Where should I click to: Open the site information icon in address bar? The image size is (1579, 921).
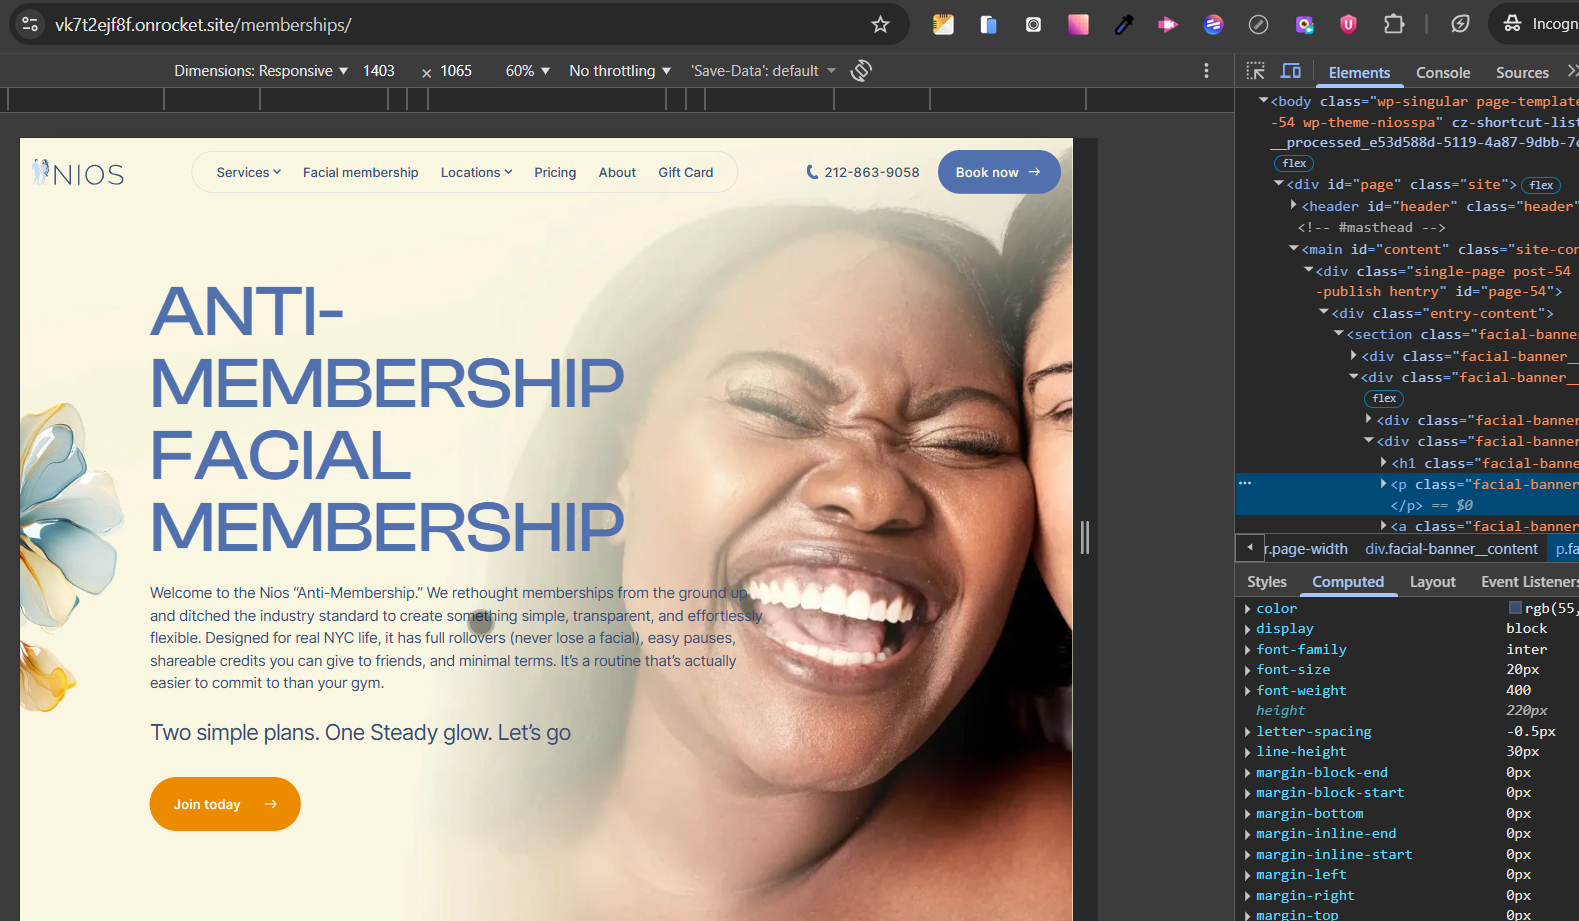pos(30,24)
